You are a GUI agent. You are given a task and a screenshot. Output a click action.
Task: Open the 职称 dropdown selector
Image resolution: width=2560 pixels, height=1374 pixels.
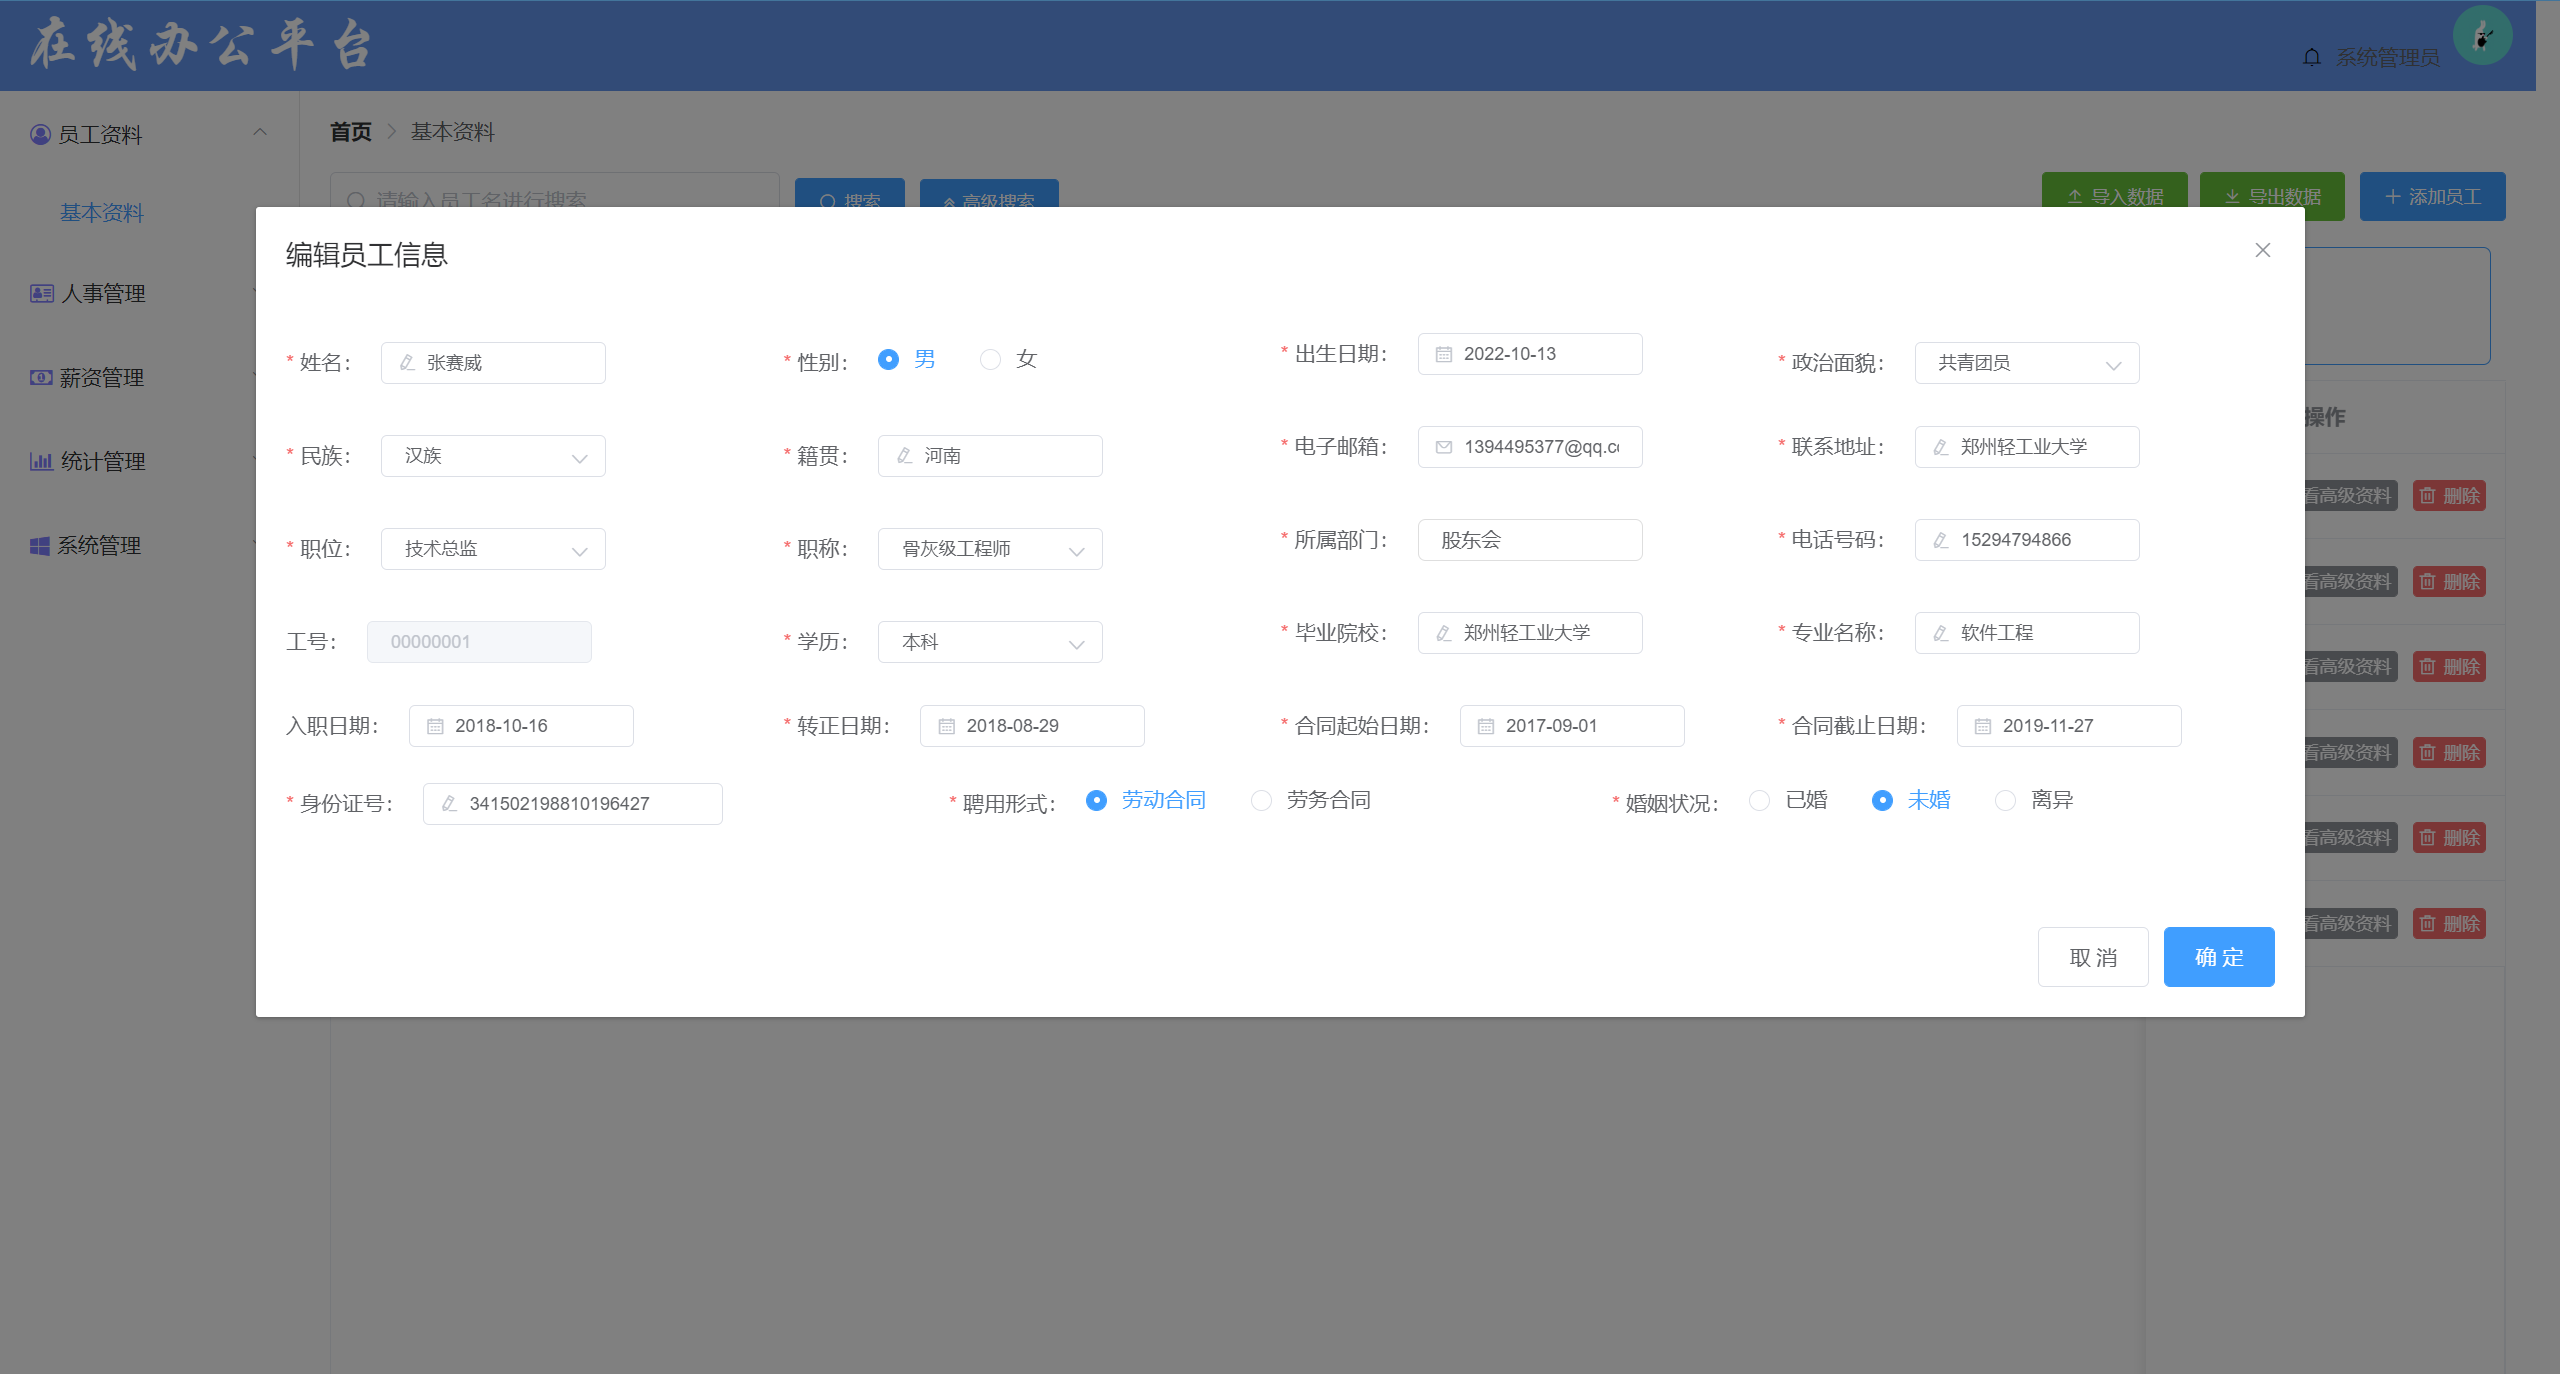[989, 549]
